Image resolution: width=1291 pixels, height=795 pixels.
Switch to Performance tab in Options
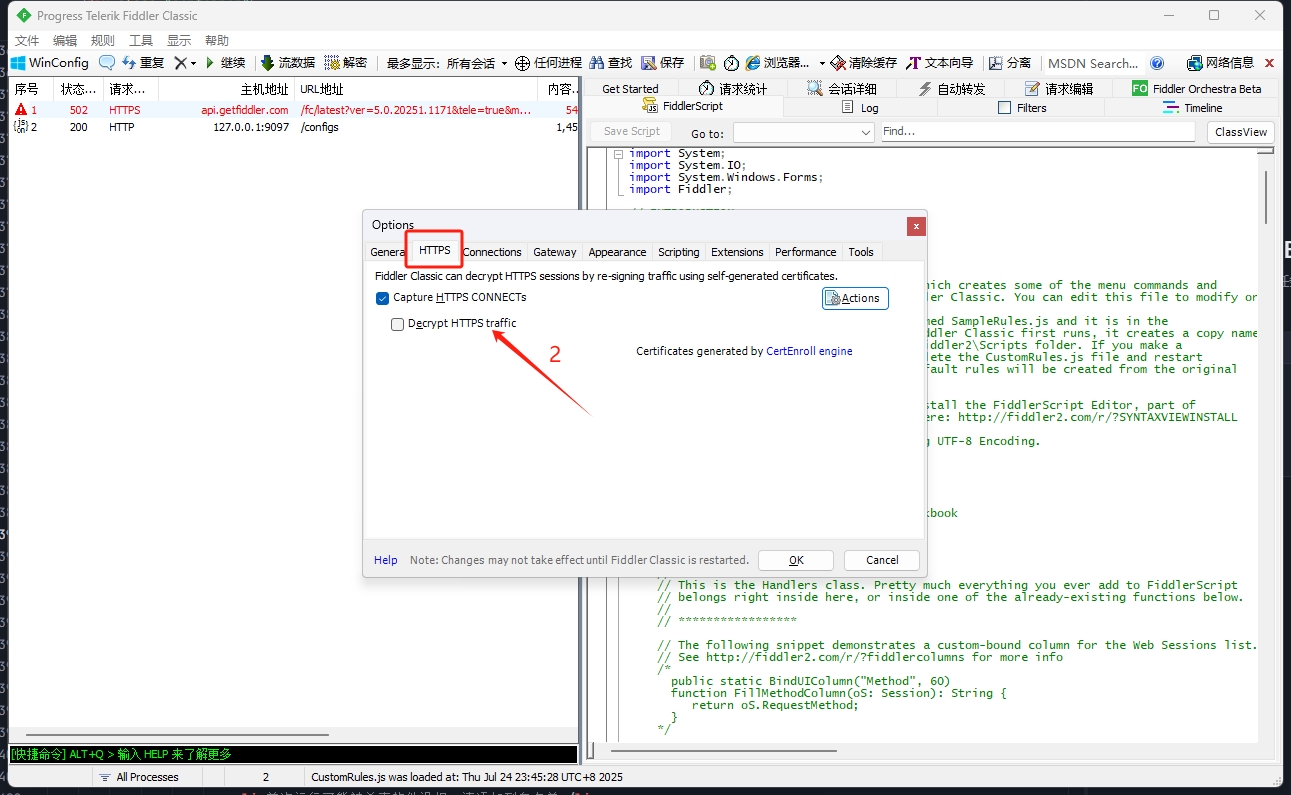point(806,252)
